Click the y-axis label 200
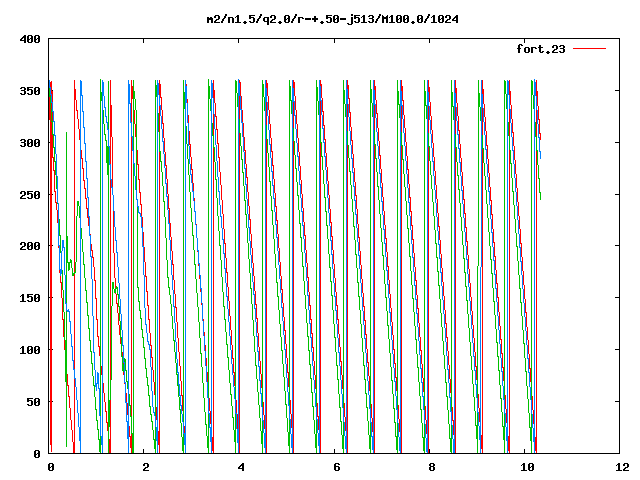Screen dimensions: 640x480 (30, 246)
